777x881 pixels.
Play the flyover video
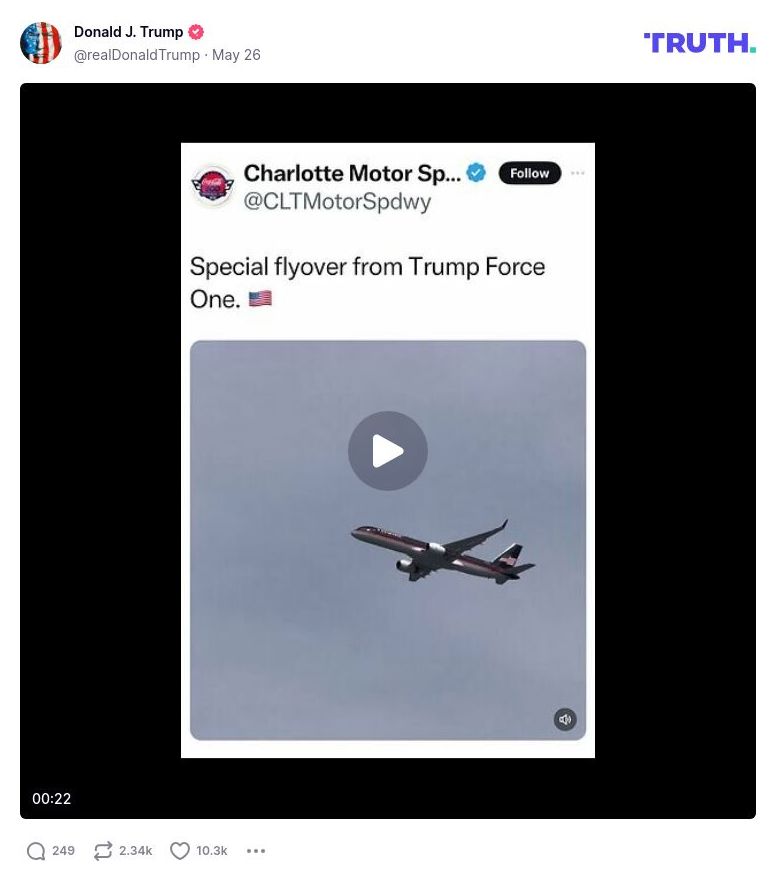[388, 451]
